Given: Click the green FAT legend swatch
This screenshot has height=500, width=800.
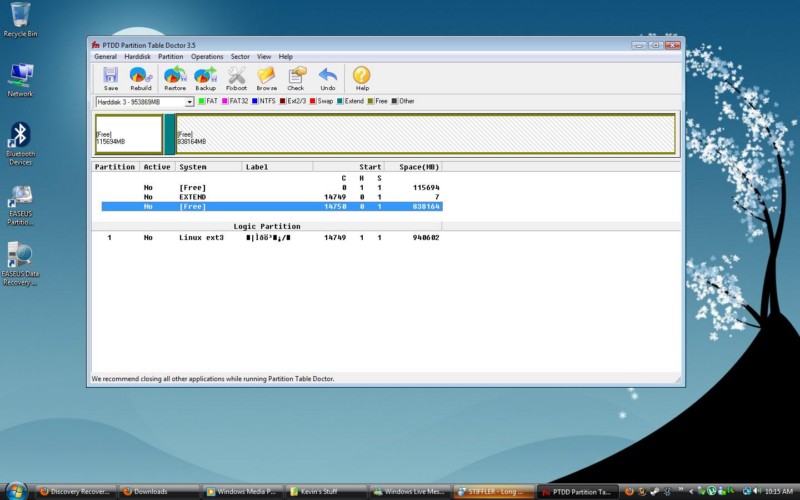Looking at the screenshot, I should (202, 102).
